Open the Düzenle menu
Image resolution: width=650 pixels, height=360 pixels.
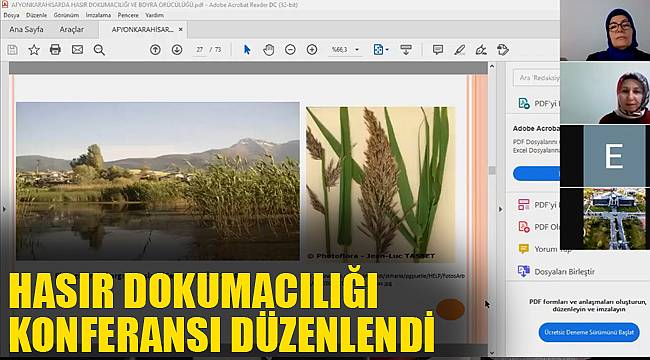pos(36,15)
